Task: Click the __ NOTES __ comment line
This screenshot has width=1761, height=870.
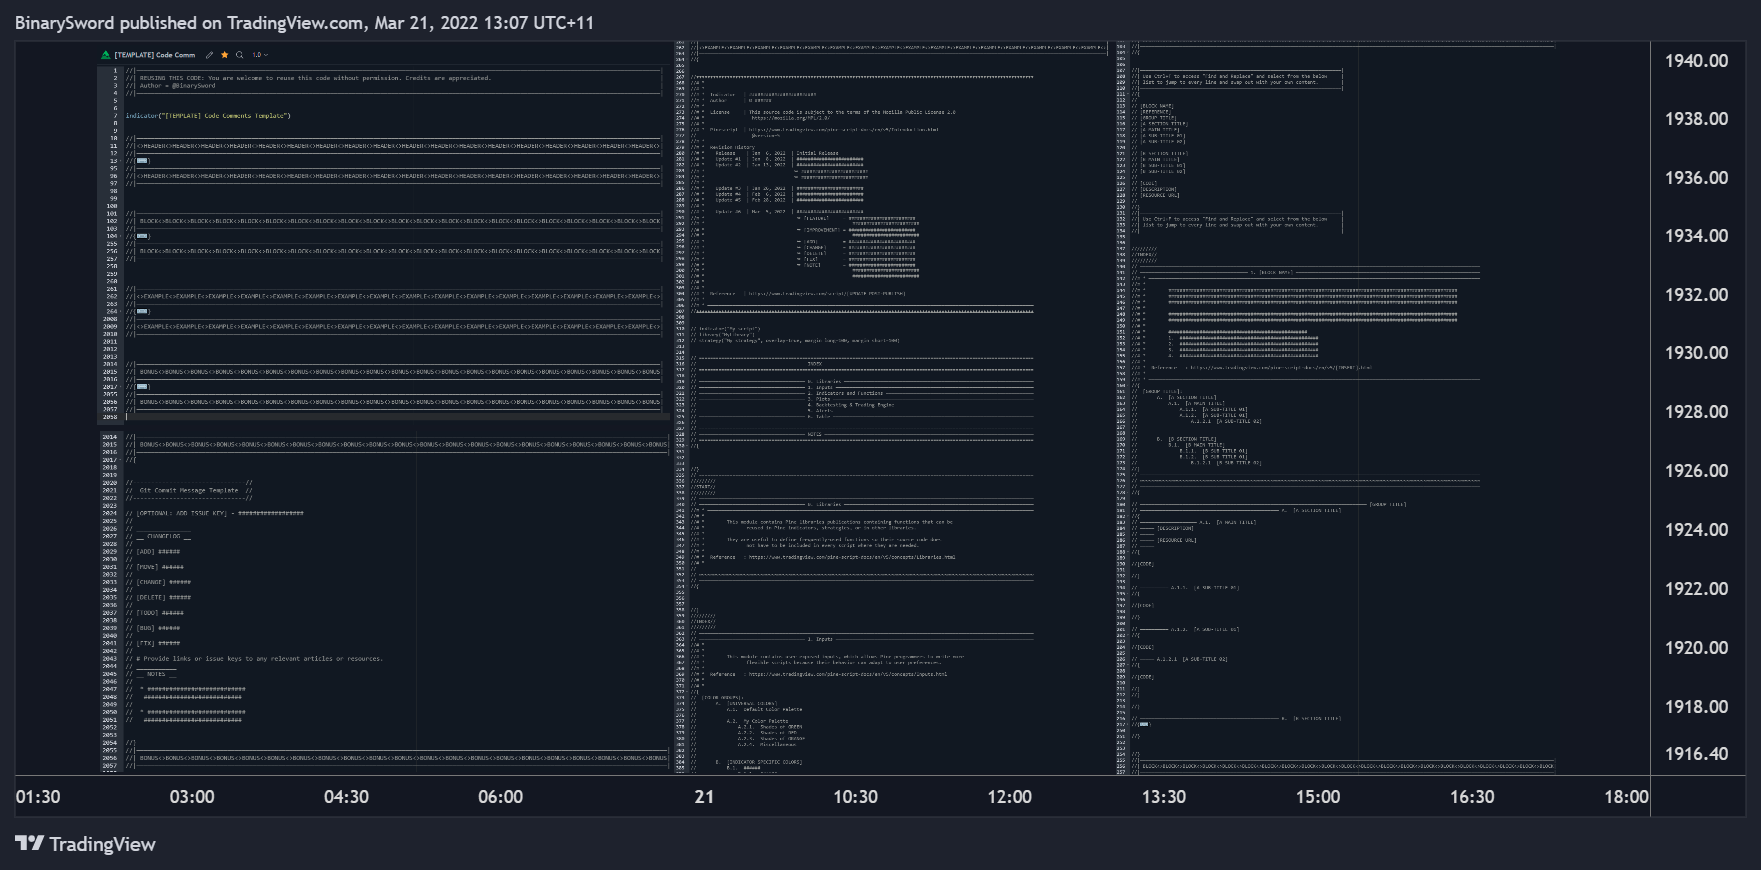Action: (152, 674)
